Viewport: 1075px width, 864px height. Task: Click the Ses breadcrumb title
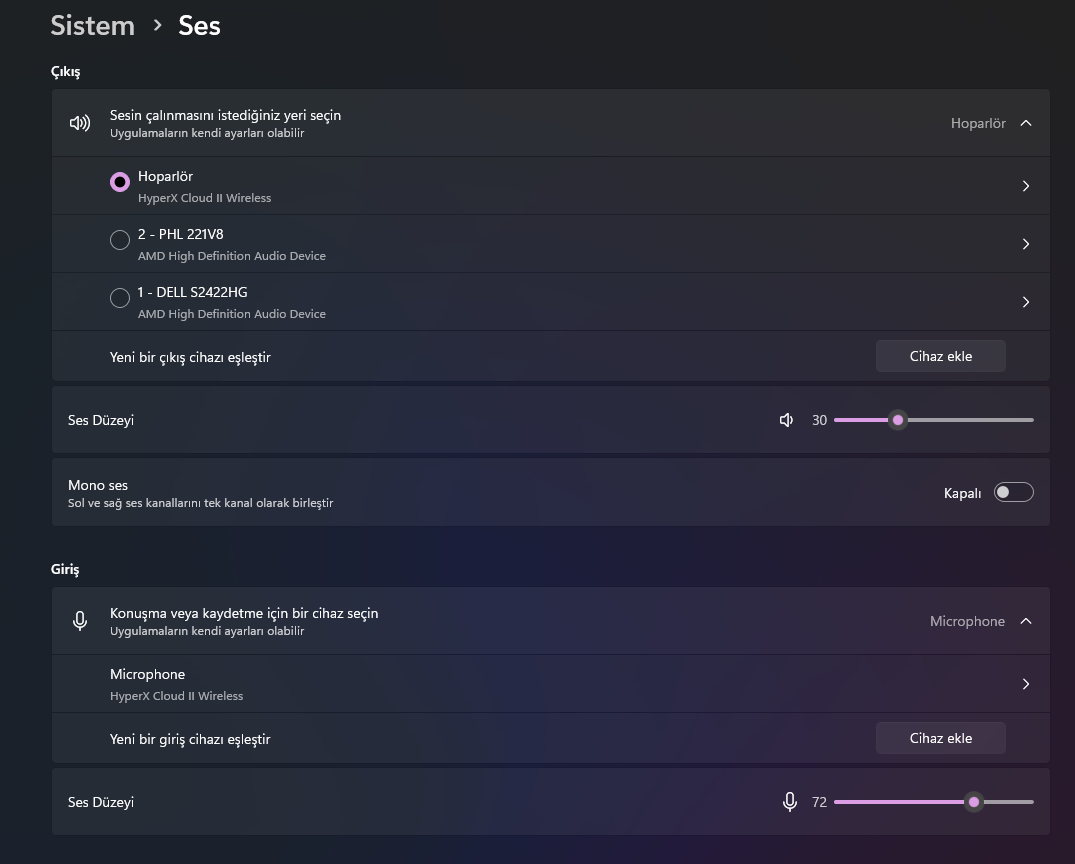[199, 26]
